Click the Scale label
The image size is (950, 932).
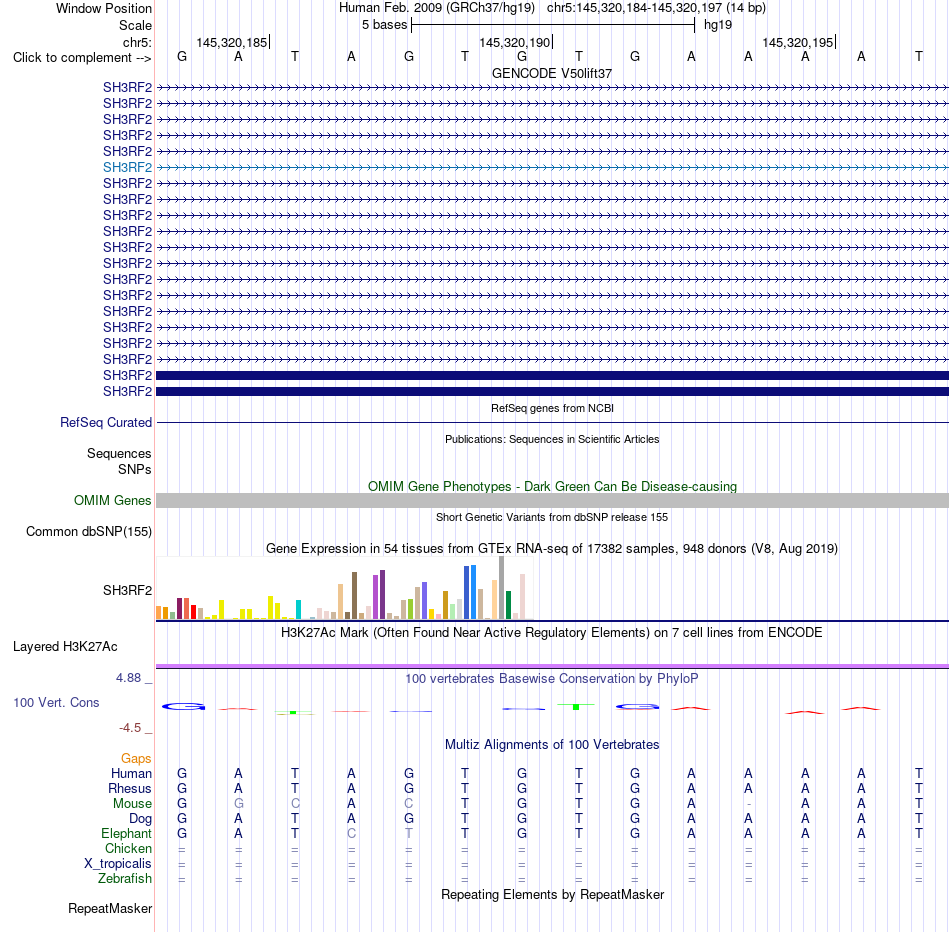coord(135,25)
